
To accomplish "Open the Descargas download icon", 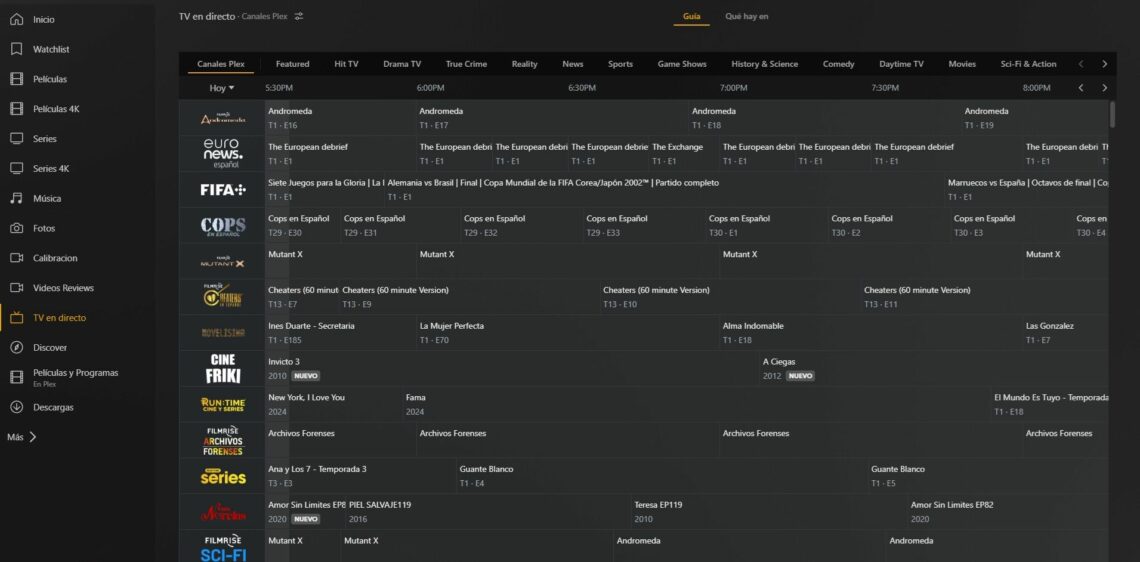I will [16, 407].
